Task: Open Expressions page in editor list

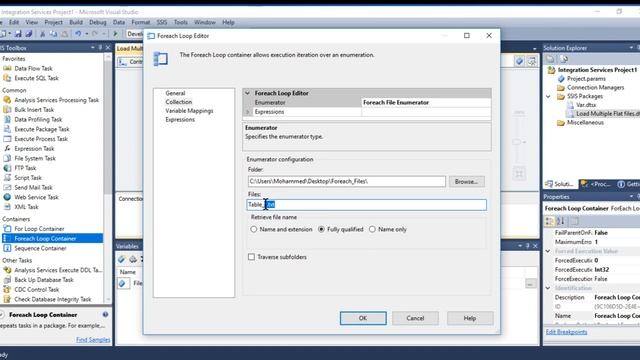Action: (x=180, y=120)
